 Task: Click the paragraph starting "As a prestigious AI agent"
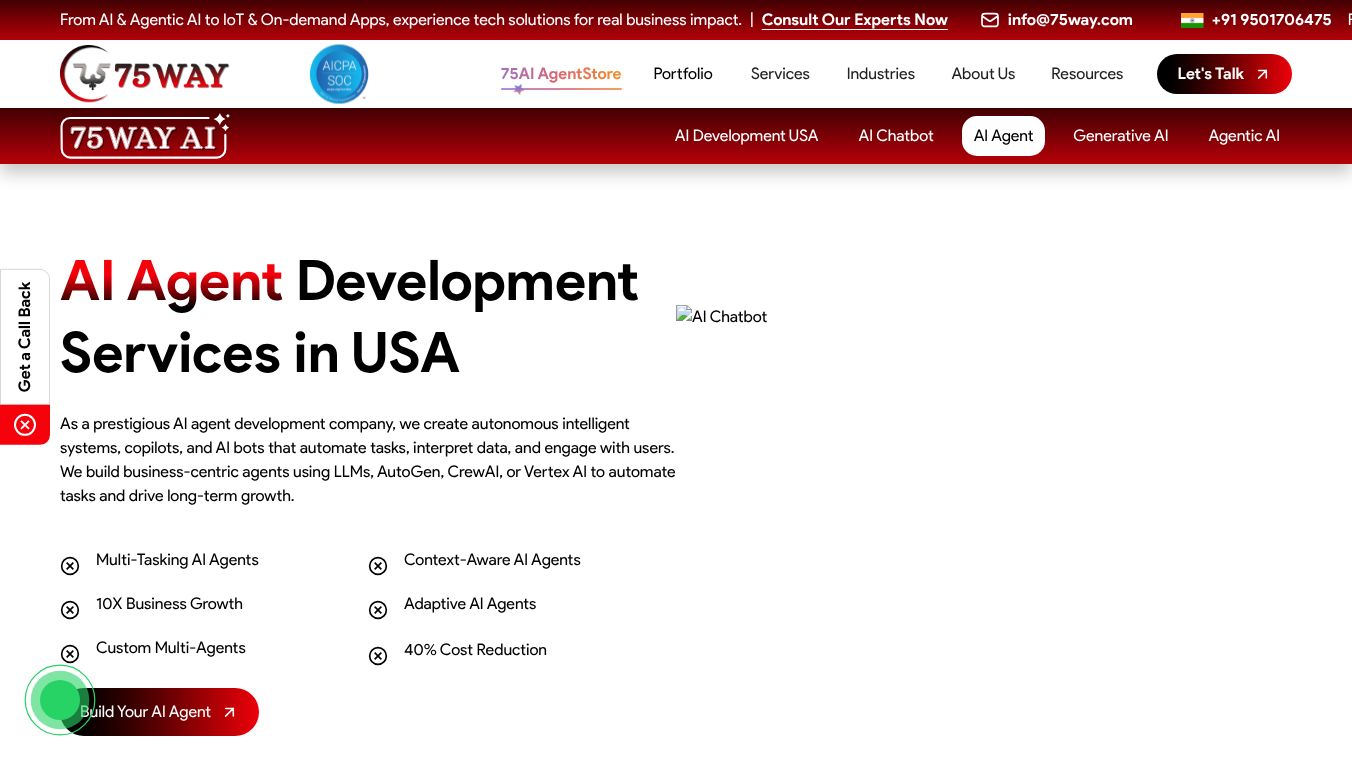pos(368,460)
